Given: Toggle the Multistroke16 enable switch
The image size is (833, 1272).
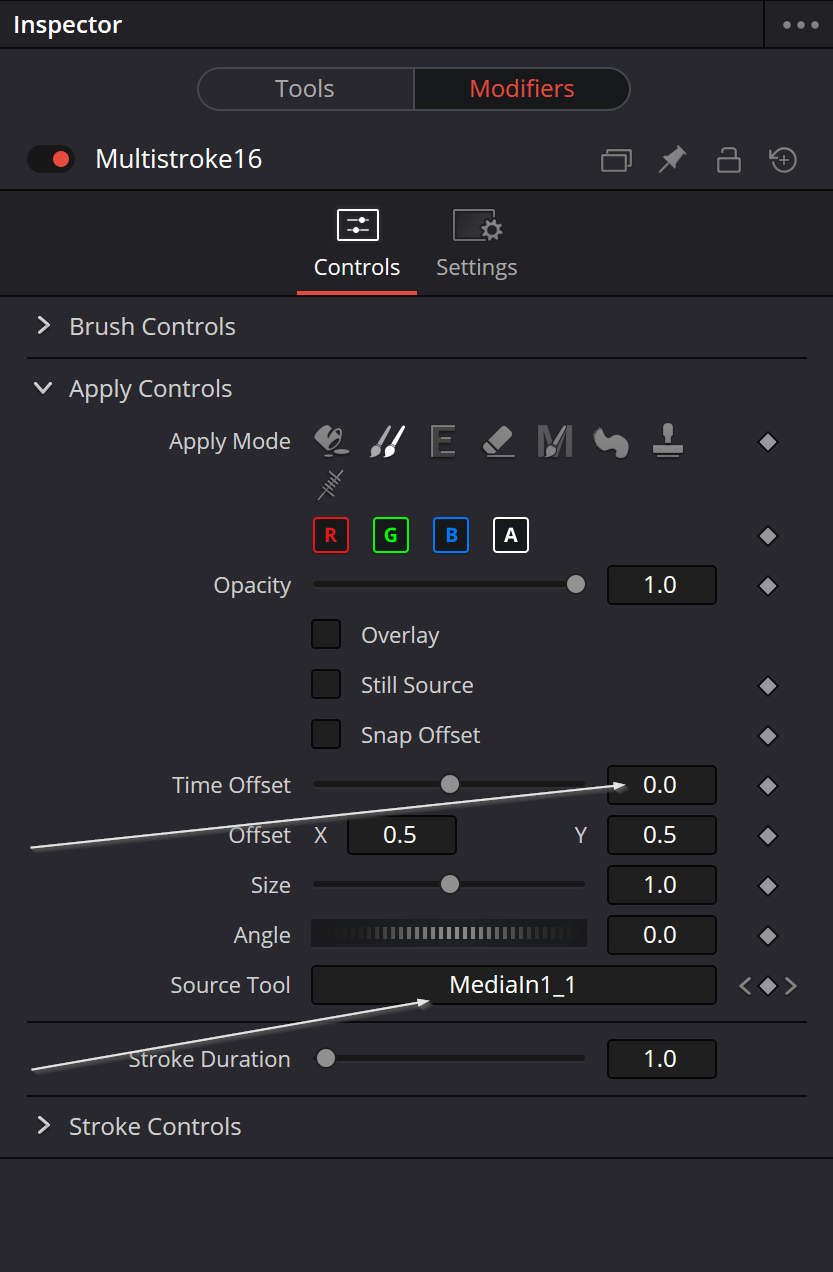Looking at the screenshot, I should click(x=51, y=159).
